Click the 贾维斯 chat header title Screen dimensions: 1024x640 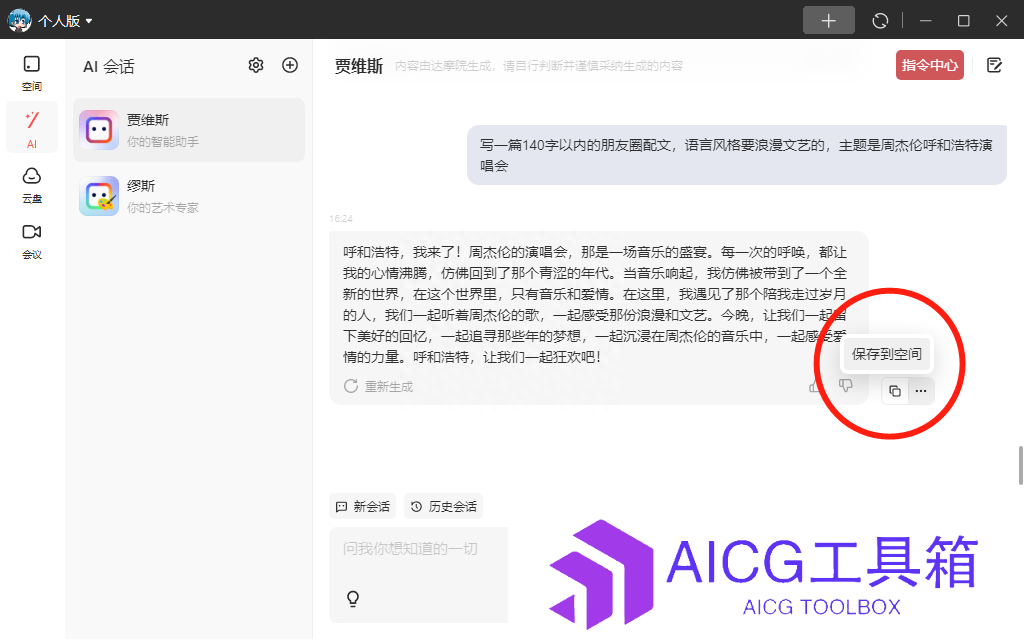359,66
